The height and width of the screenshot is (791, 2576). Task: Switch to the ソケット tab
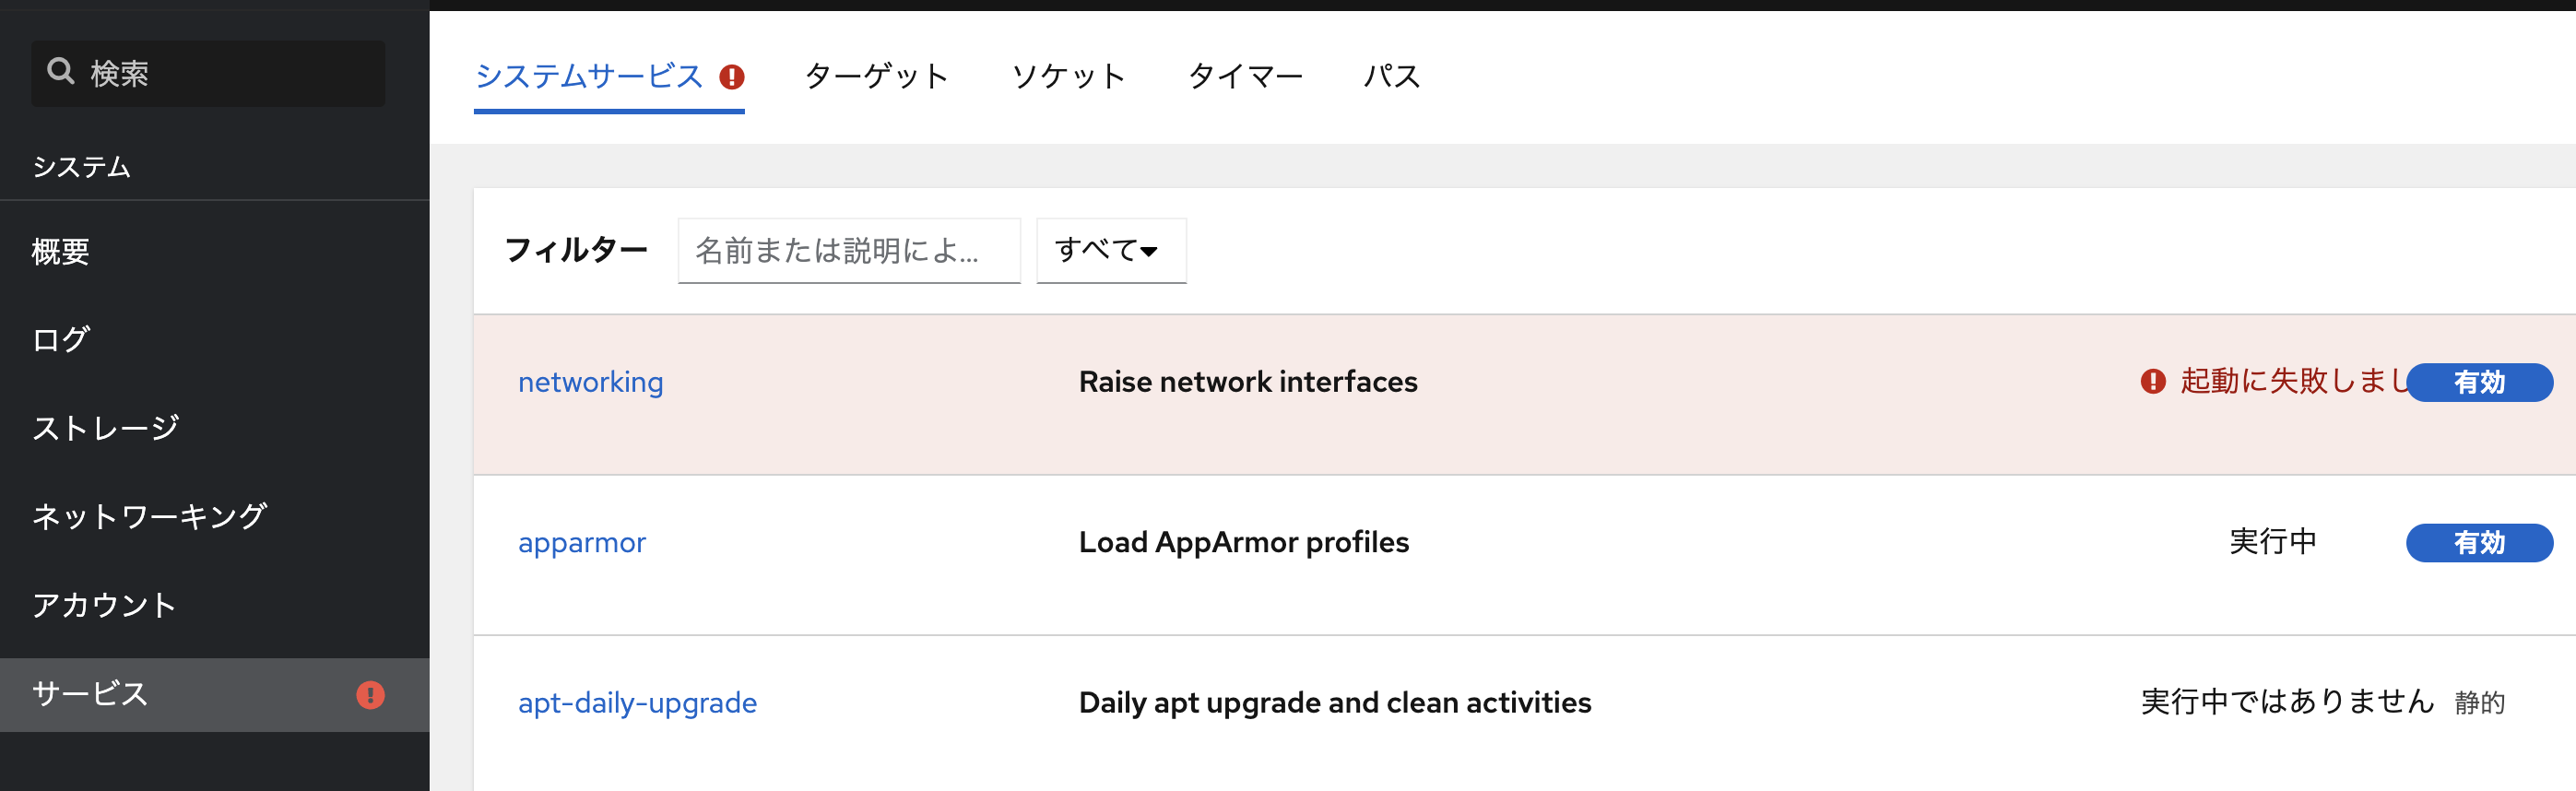(x=1068, y=76)
